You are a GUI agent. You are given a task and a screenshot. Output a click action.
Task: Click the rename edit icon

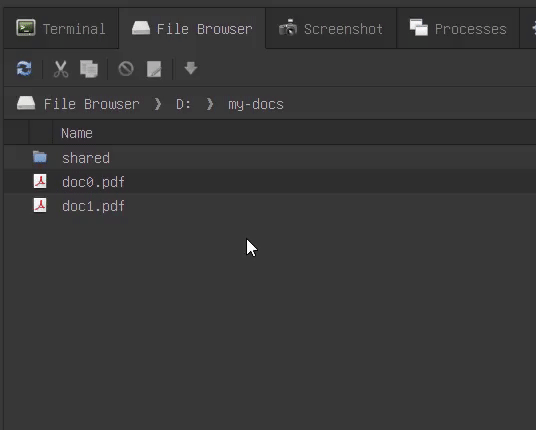point(154,69)
